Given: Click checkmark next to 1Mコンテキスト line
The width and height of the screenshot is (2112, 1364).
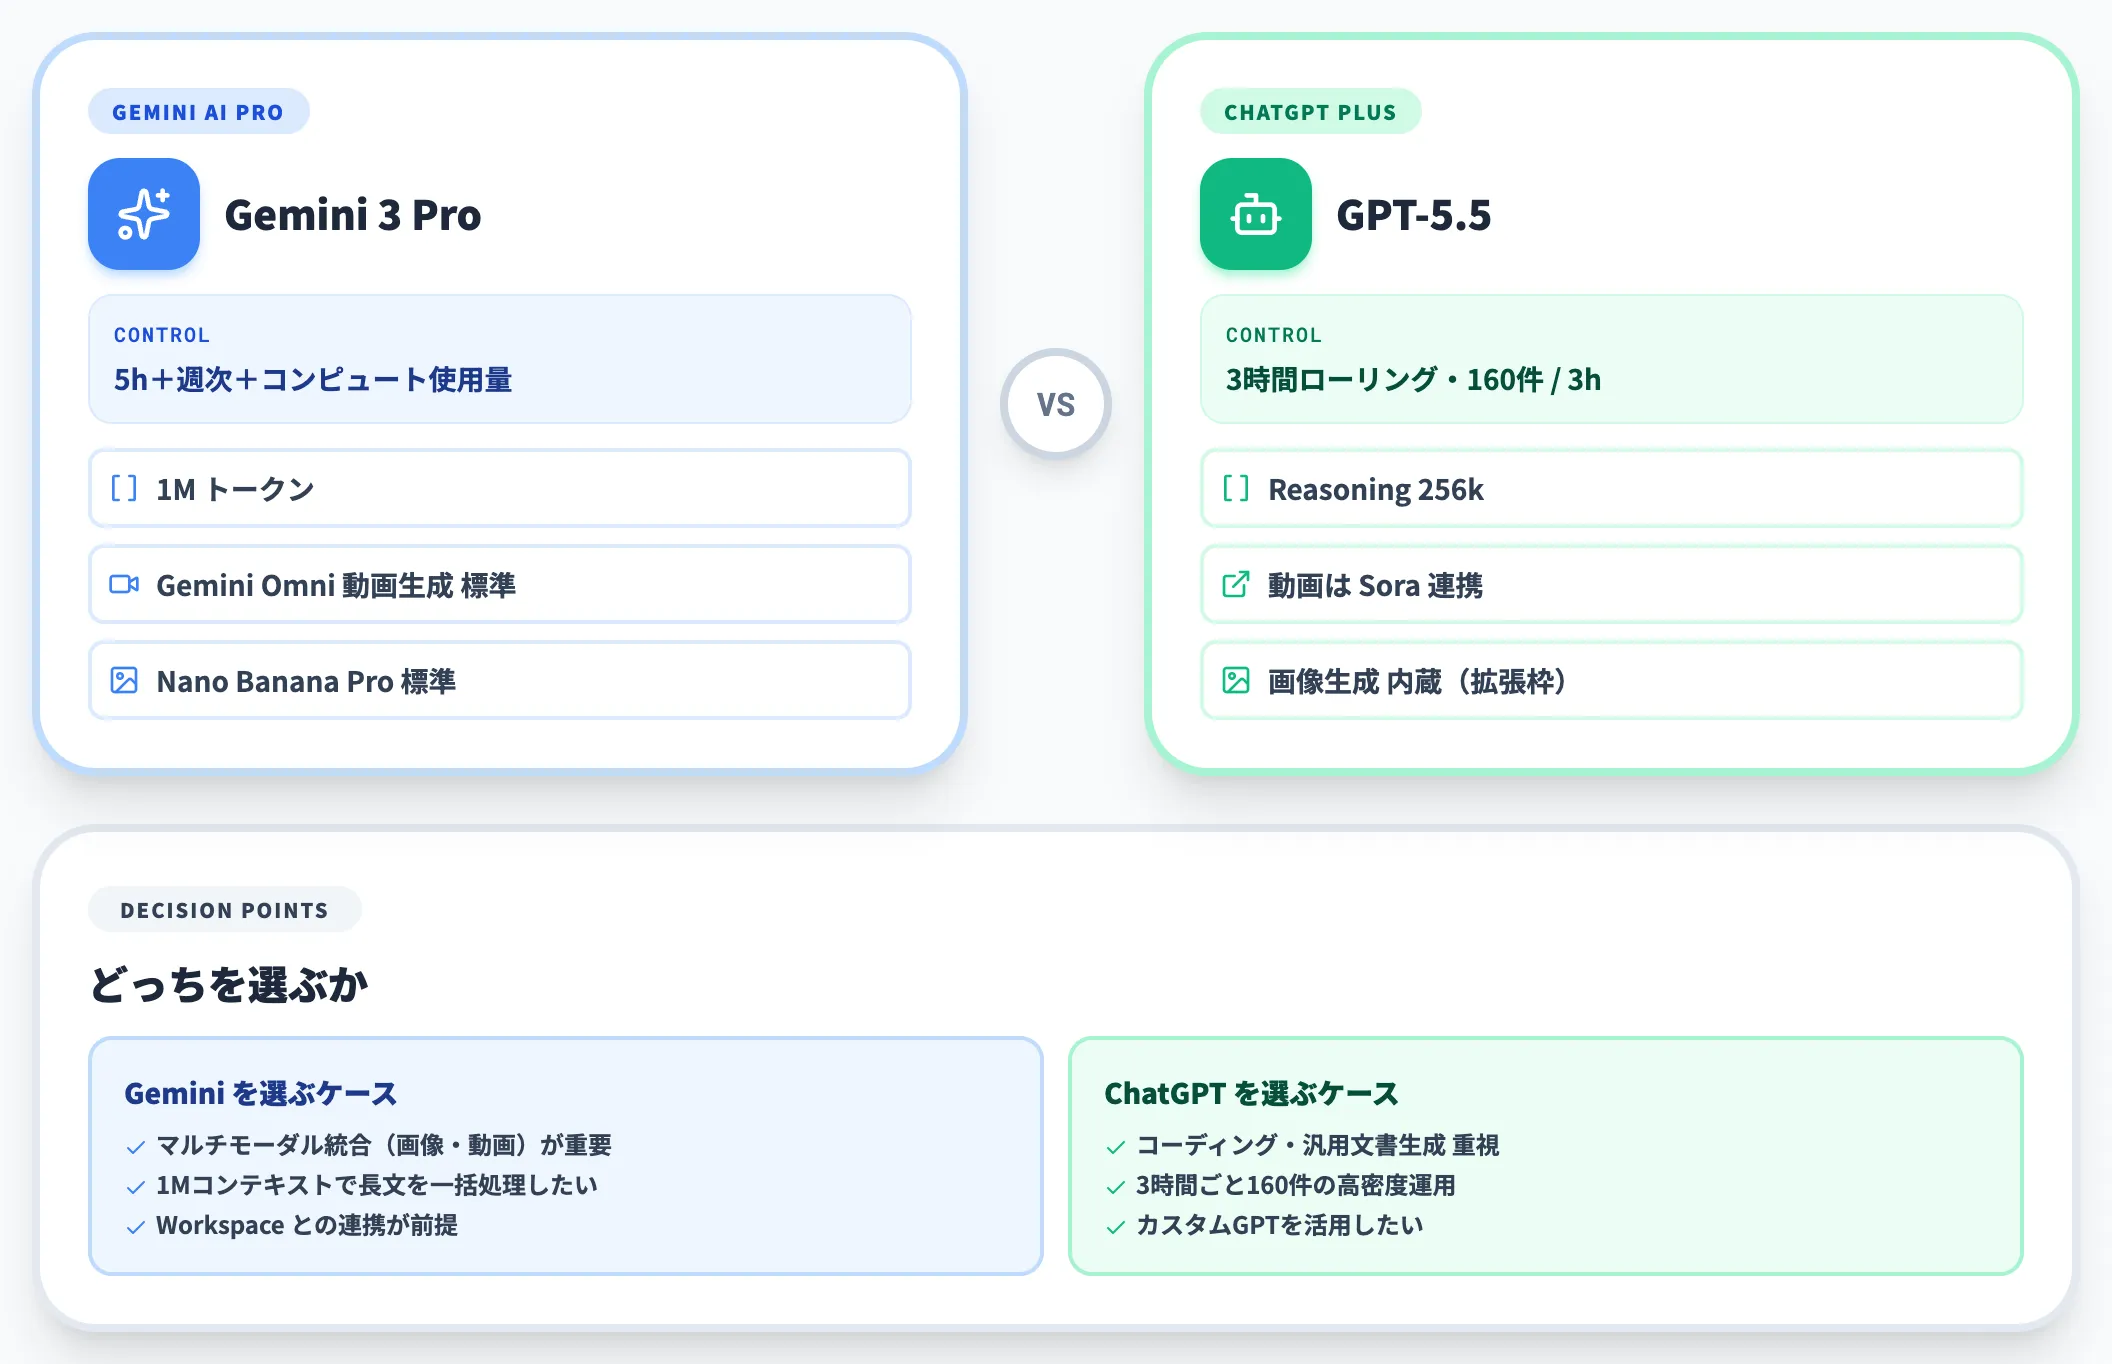Looking at the screenshot, I should coord(136,1187).
